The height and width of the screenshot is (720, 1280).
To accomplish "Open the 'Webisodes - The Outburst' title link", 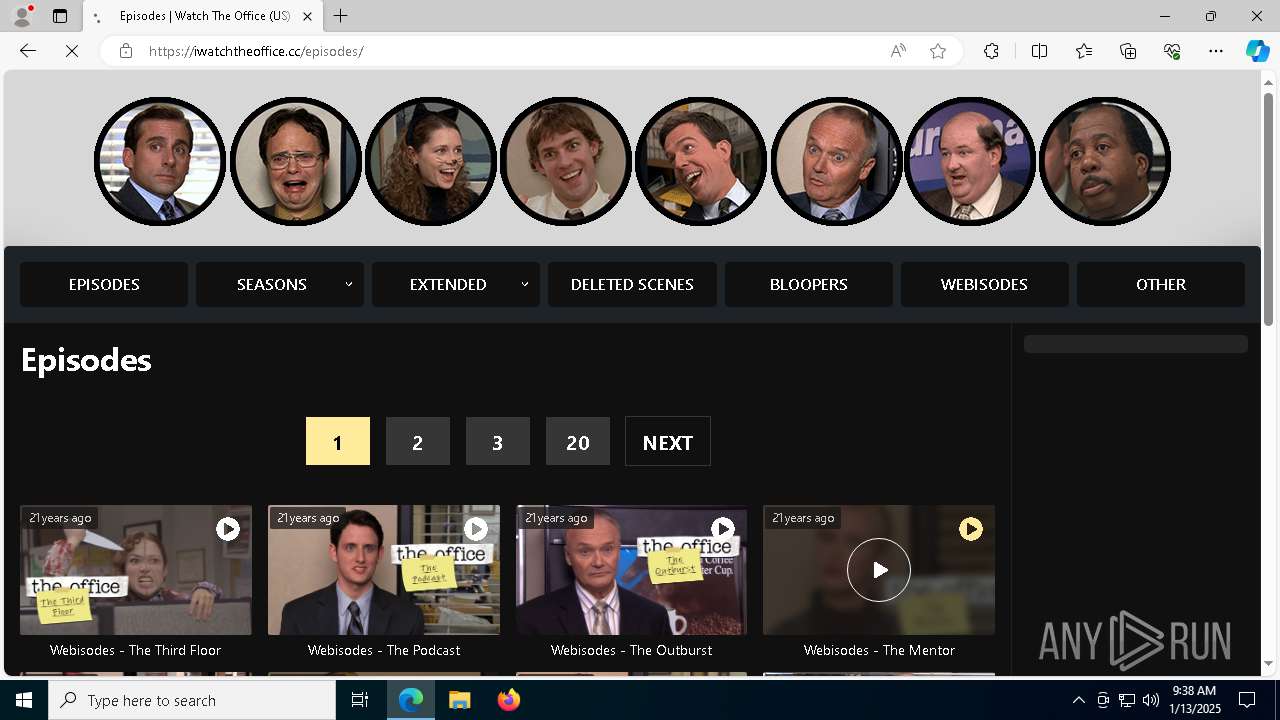I will [631, 650].
